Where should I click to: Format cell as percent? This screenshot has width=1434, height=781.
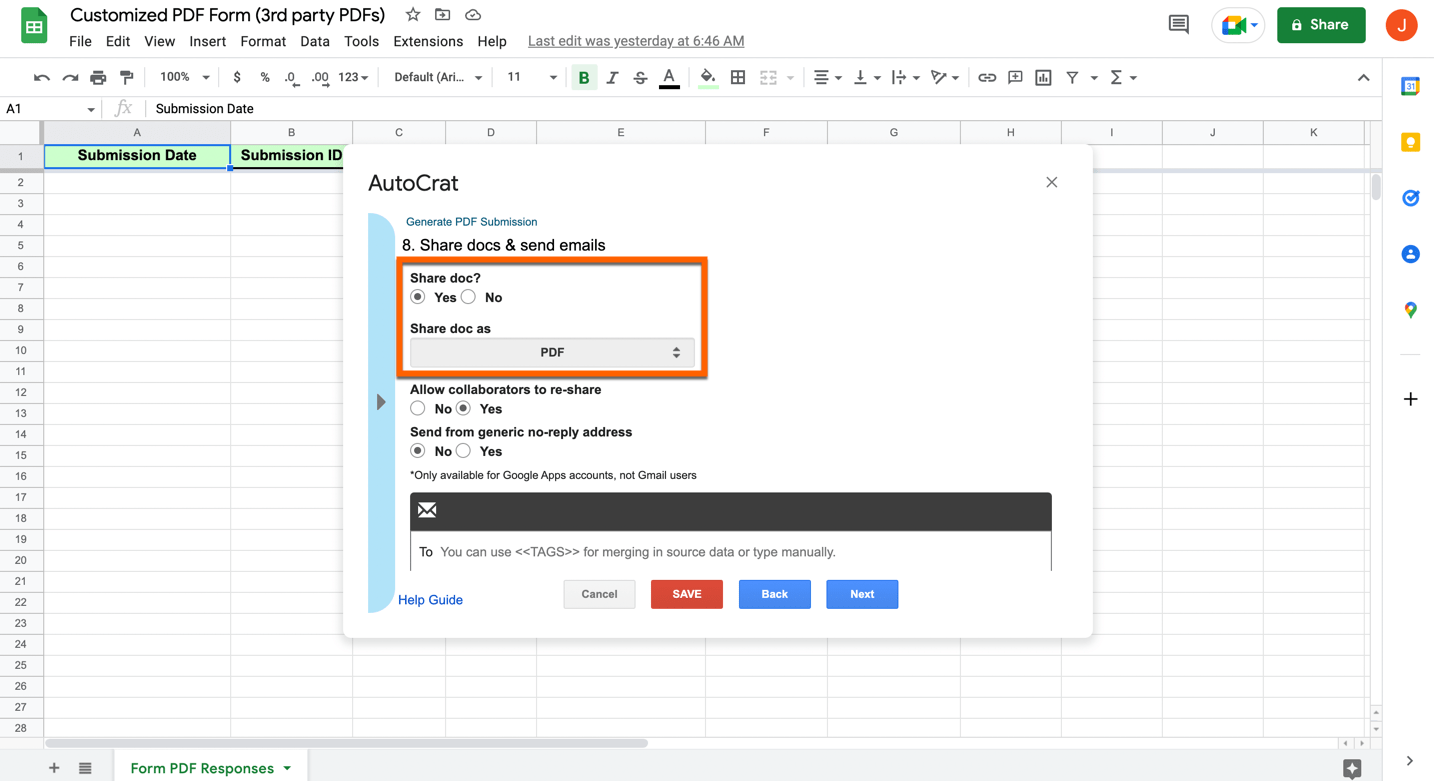click(265, 77)
